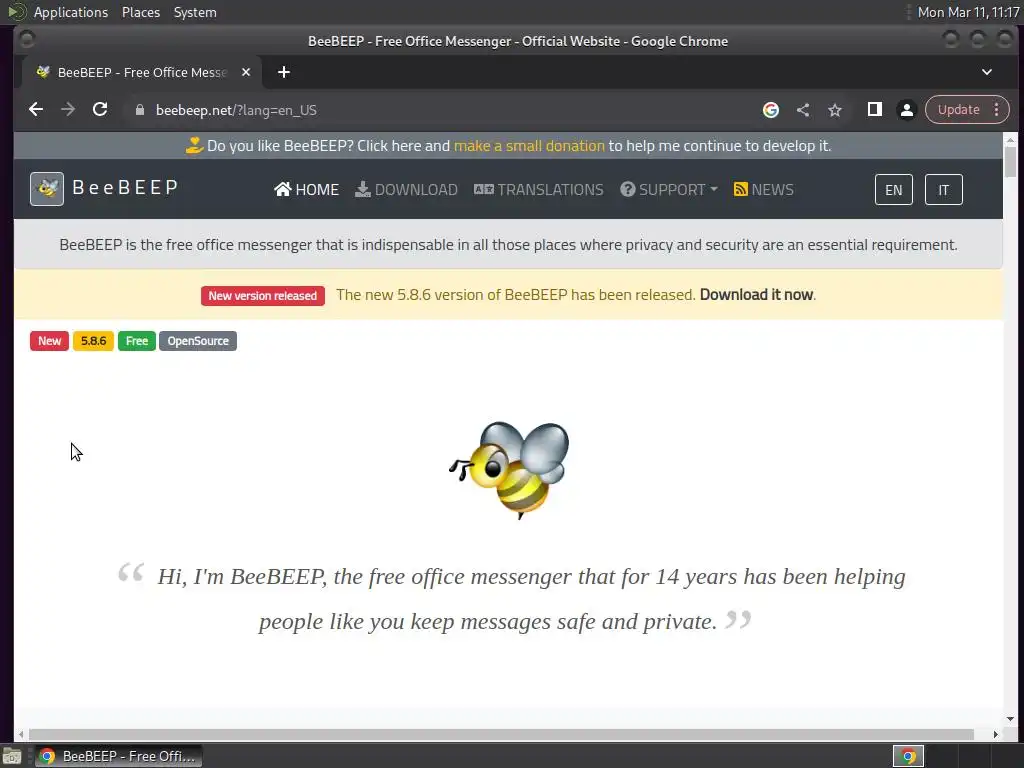Viewport: 1024px width, 768px height.
Task: Click the horizontal scrollbar thumb
Action: pos(501,734)
